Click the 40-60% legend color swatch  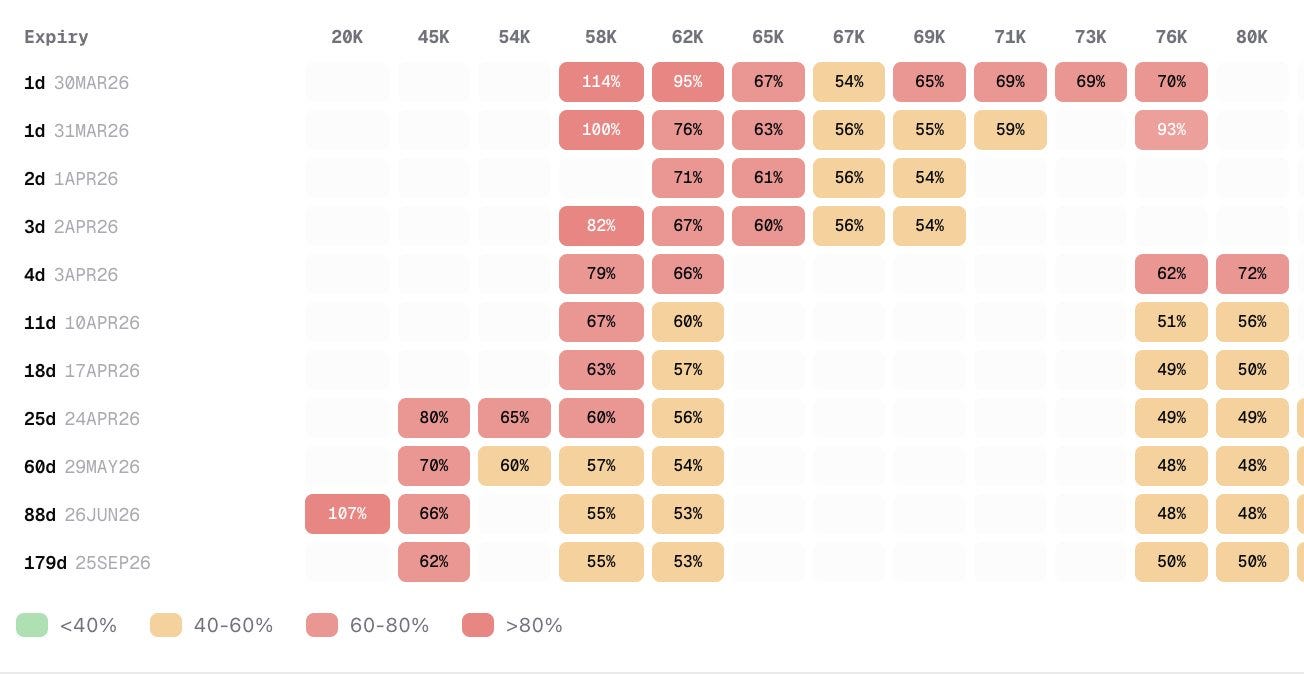click(x=166, y=626)
